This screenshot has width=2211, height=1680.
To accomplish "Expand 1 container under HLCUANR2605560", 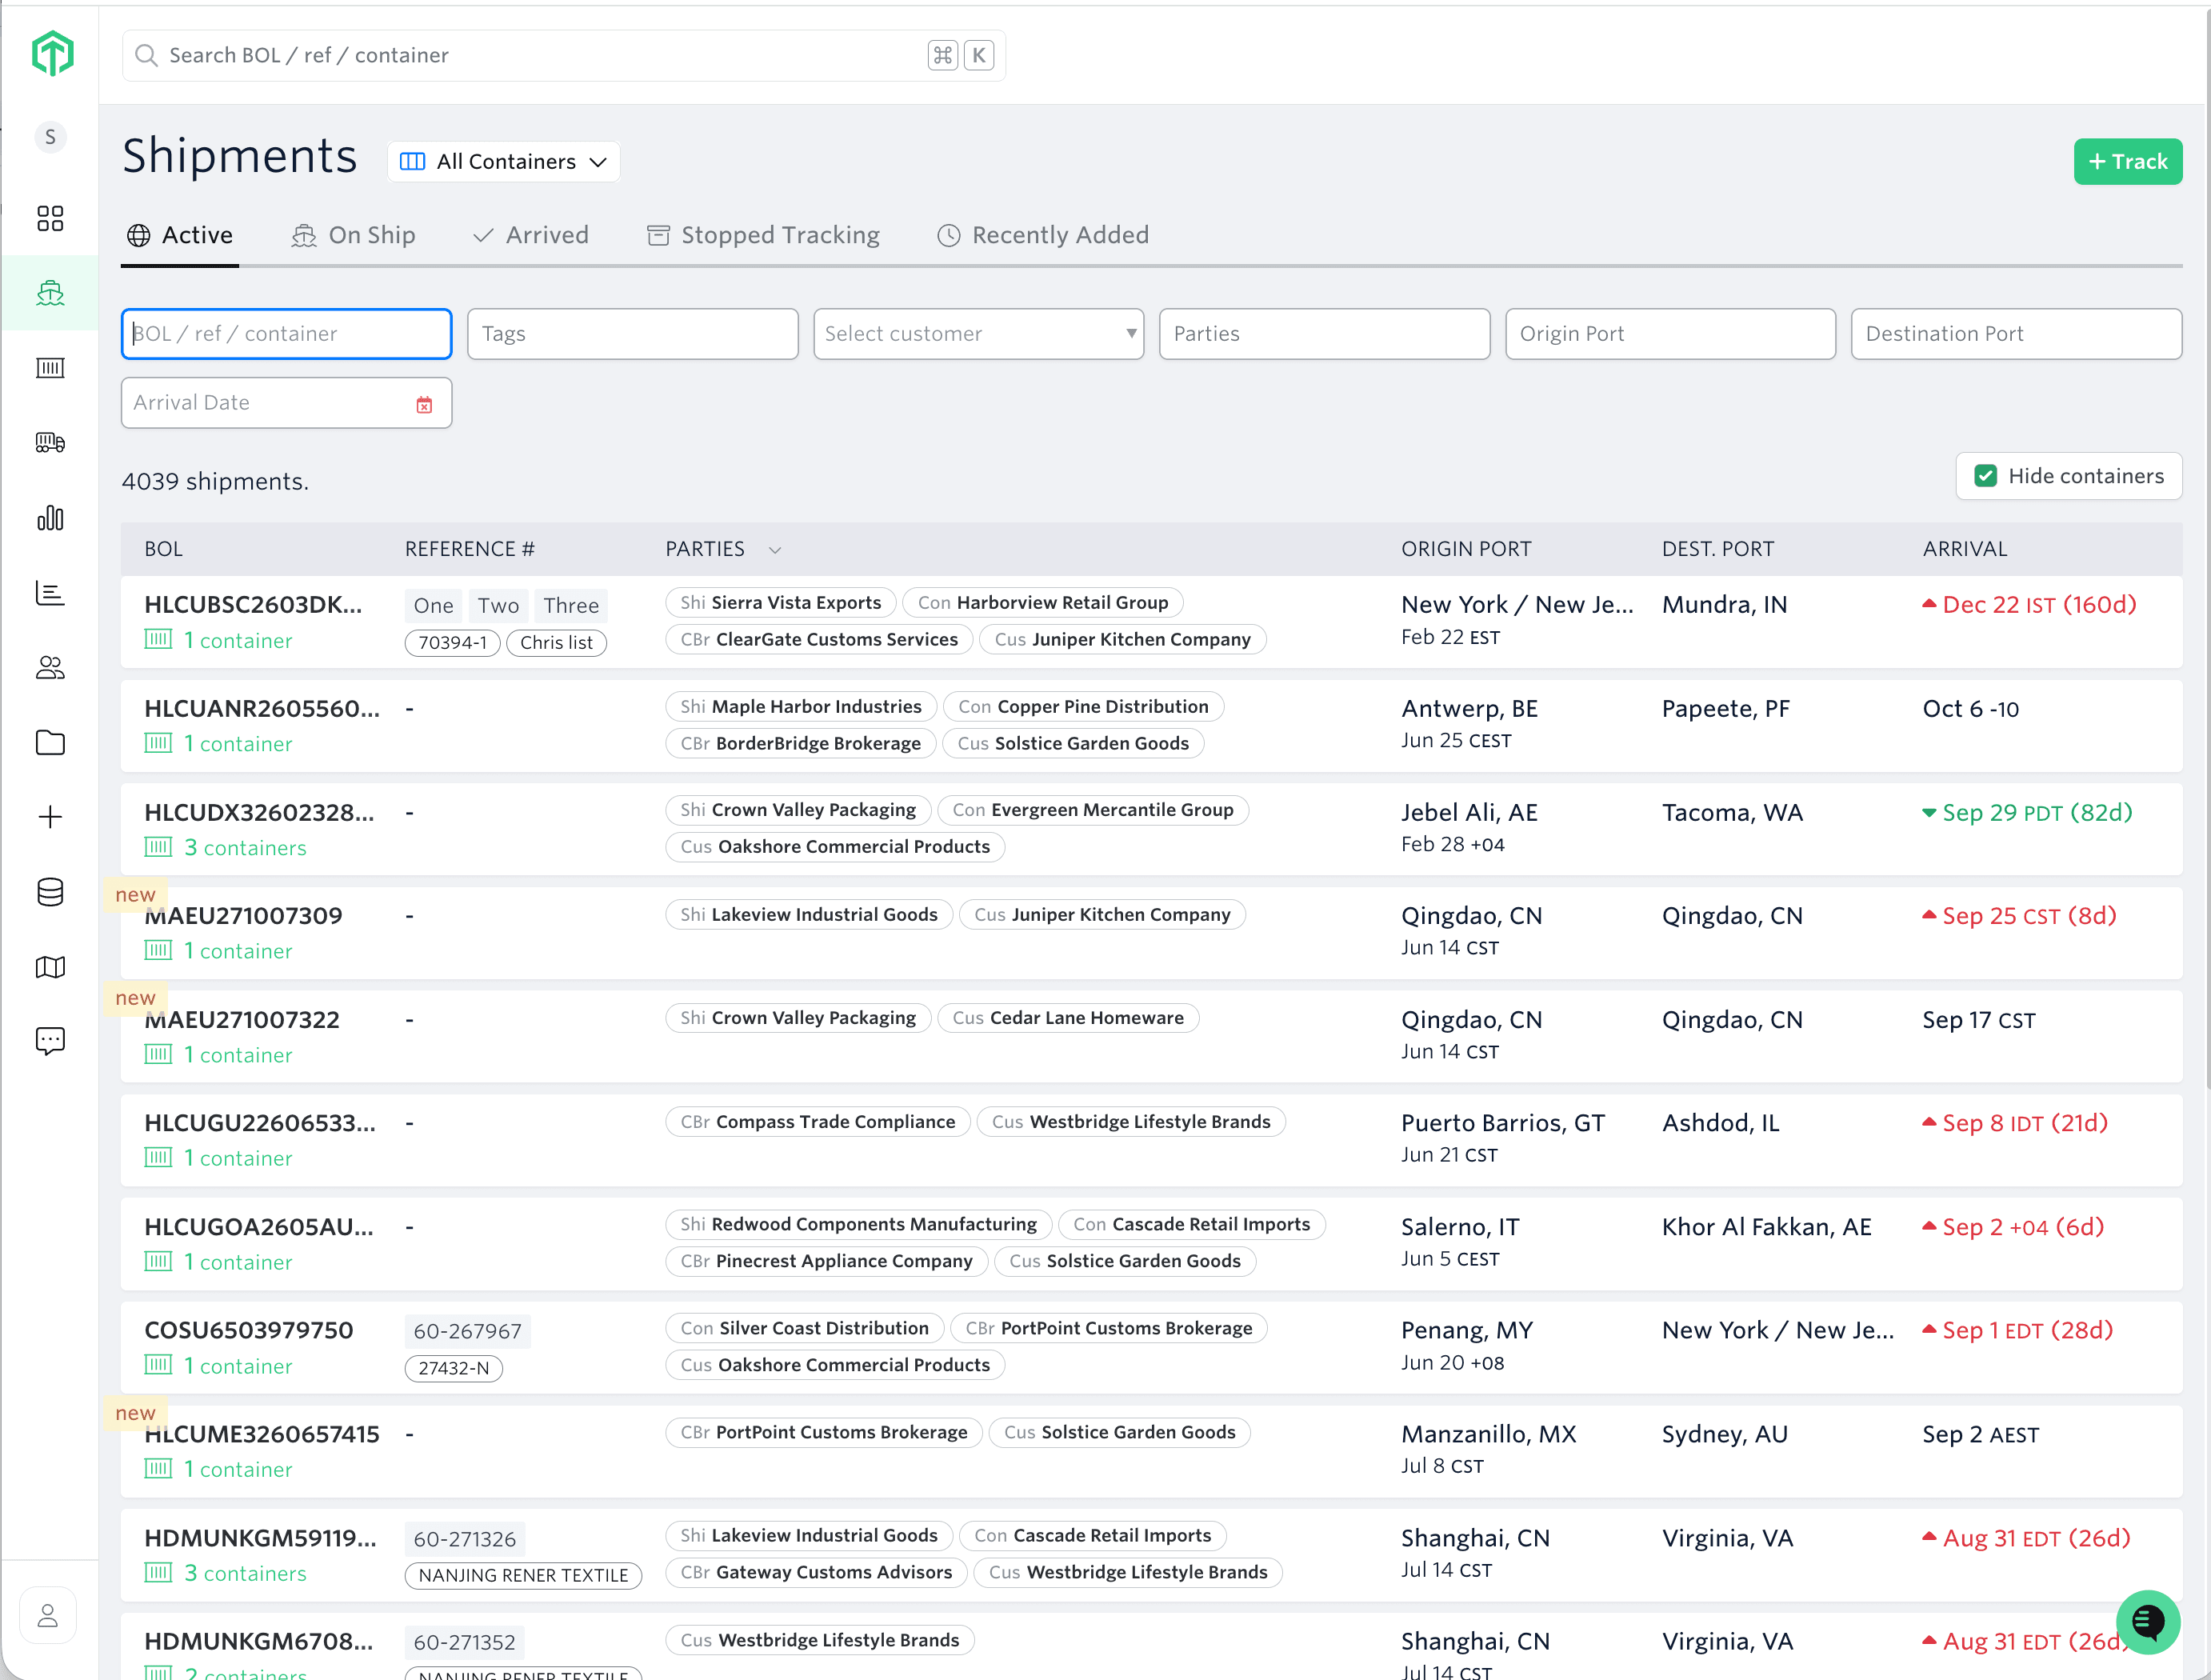I will pyautogui.click(x=238, y=743).
